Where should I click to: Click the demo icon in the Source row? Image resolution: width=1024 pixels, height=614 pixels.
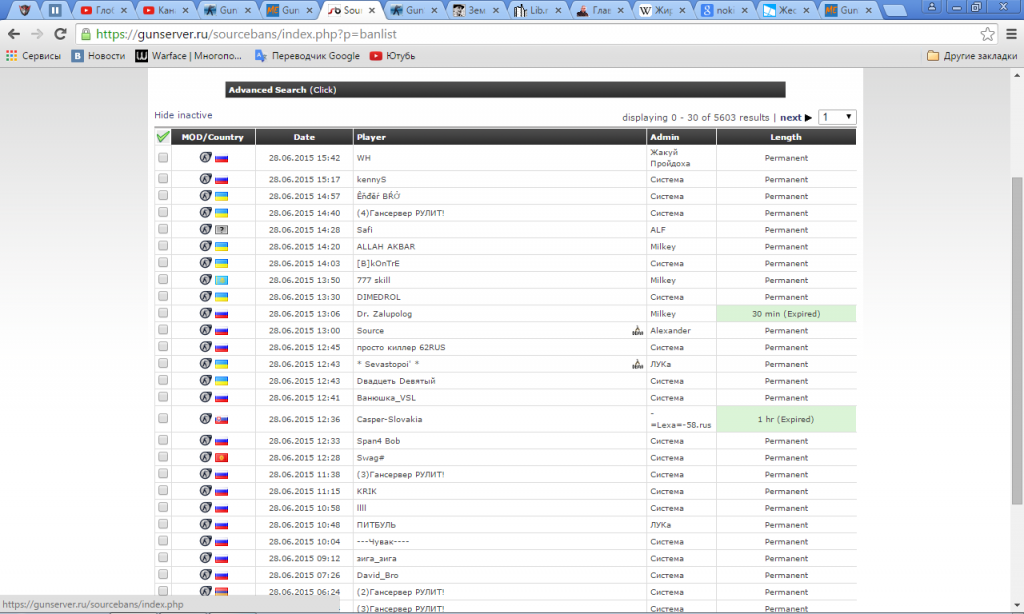pyautogui.click(x=637, y=331)
